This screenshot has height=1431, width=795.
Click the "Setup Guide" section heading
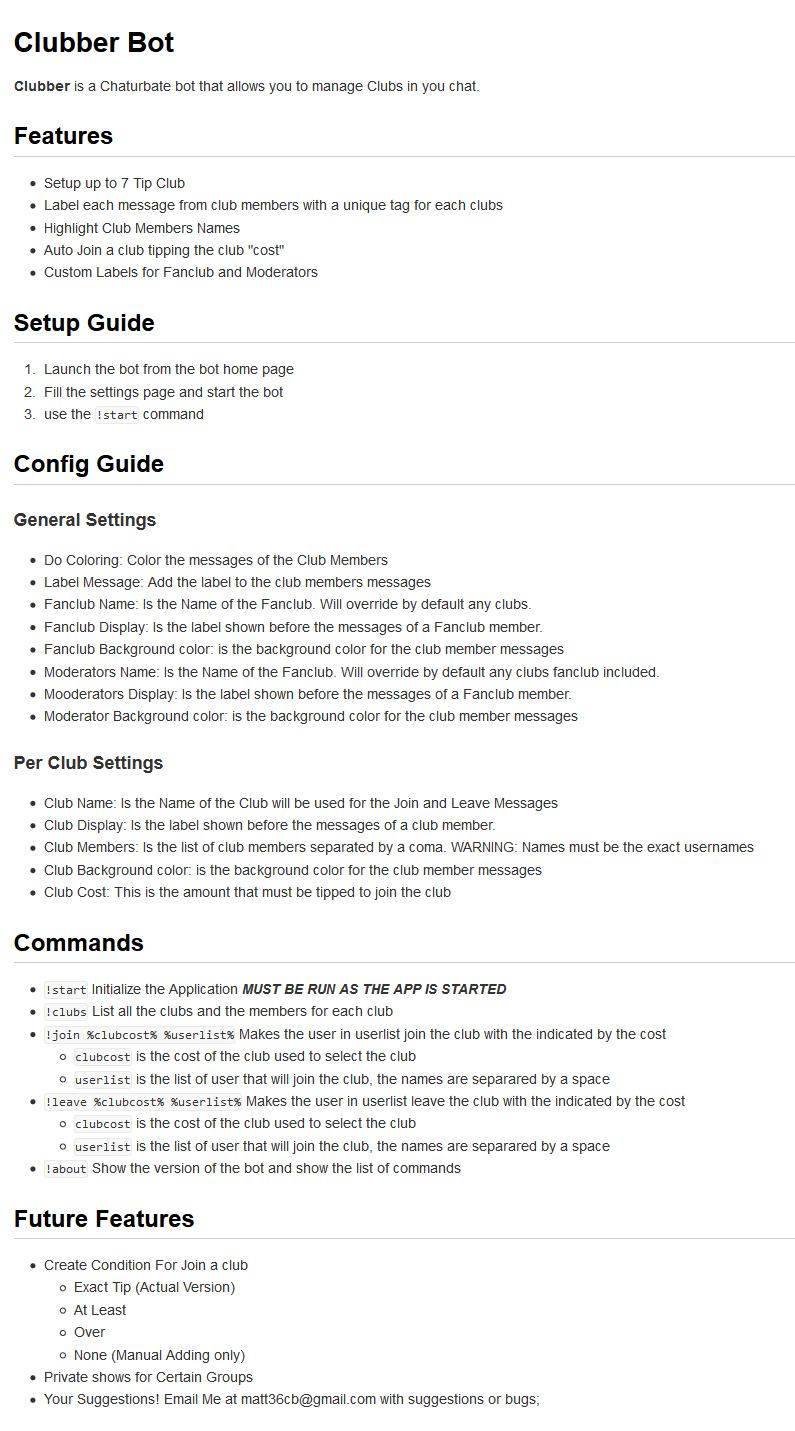[84, 323]
